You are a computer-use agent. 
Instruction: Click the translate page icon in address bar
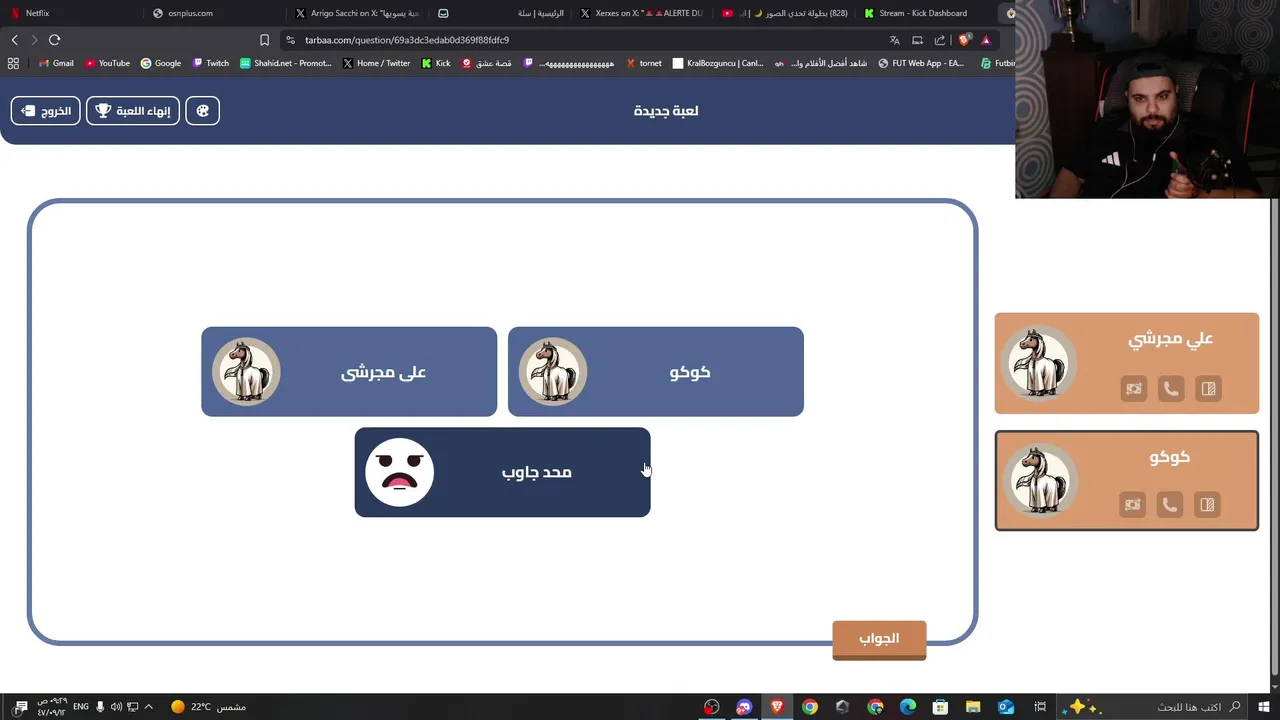coord(894,40)
